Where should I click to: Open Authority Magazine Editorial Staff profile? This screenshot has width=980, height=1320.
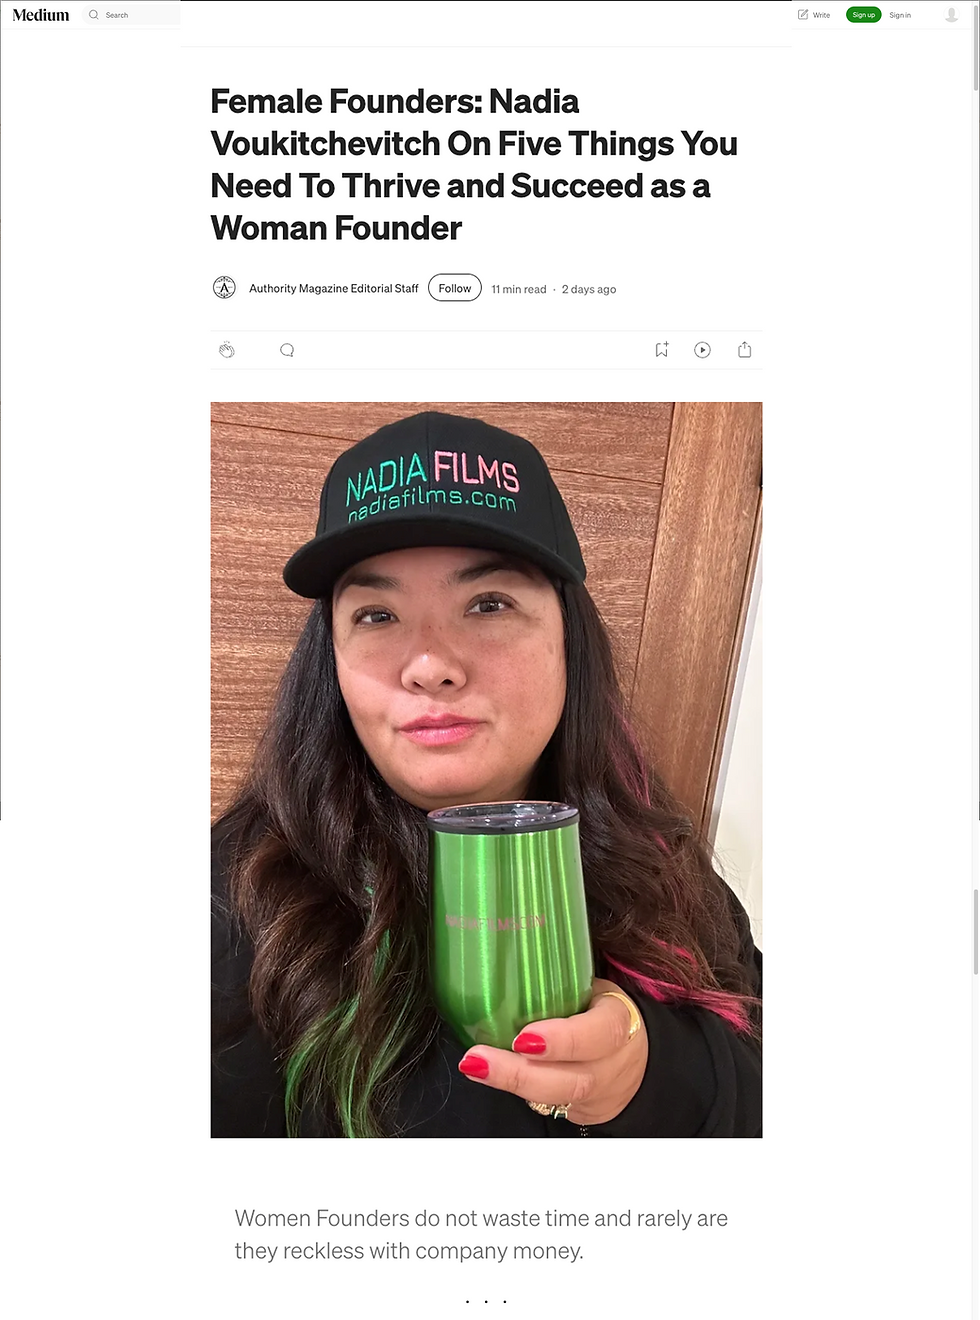click(x=334, y=288)
